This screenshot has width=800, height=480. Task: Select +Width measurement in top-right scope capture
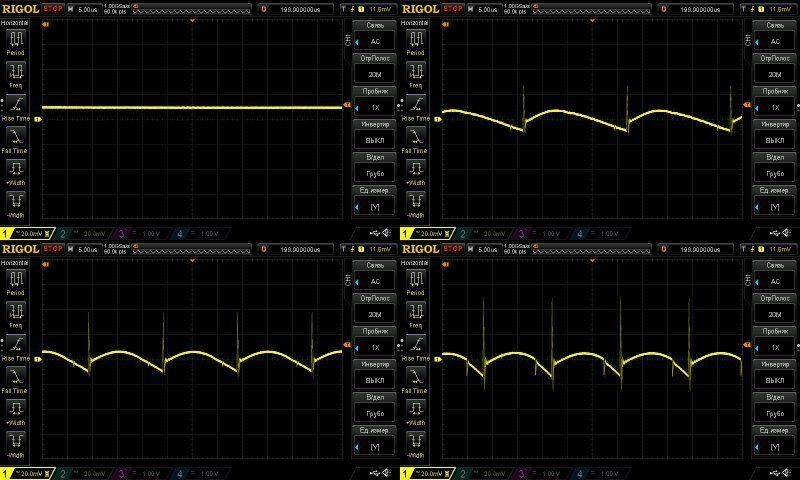(415, 173)
